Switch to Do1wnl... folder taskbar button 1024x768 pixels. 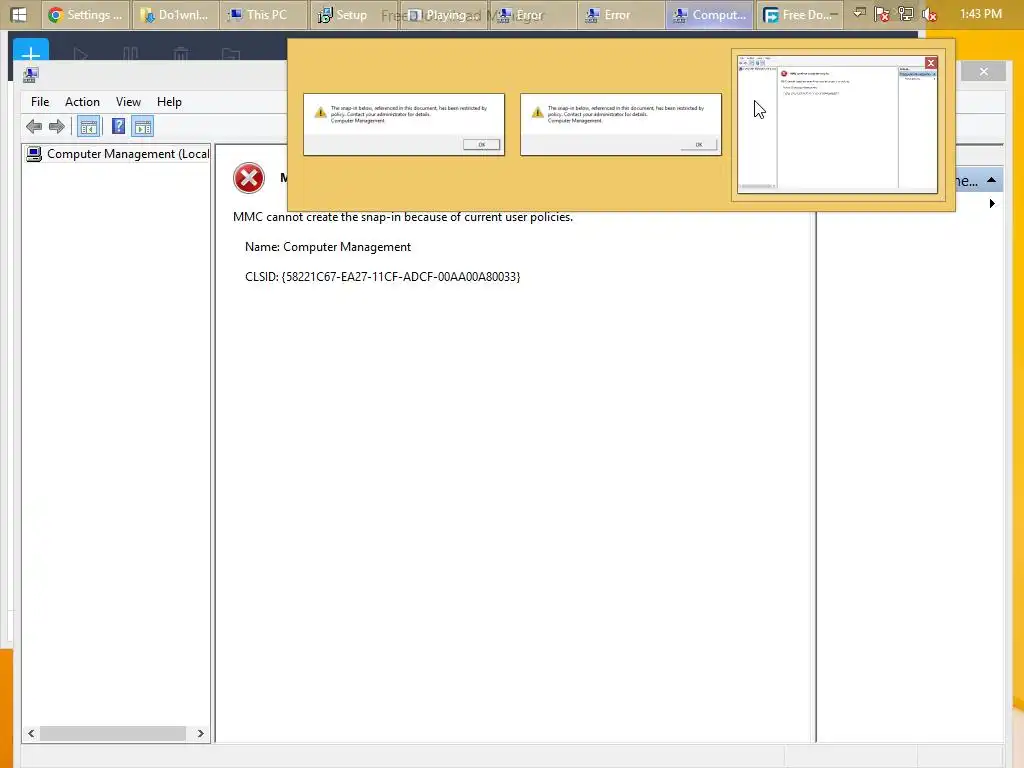pyautogui.click(x=174, y=14)
